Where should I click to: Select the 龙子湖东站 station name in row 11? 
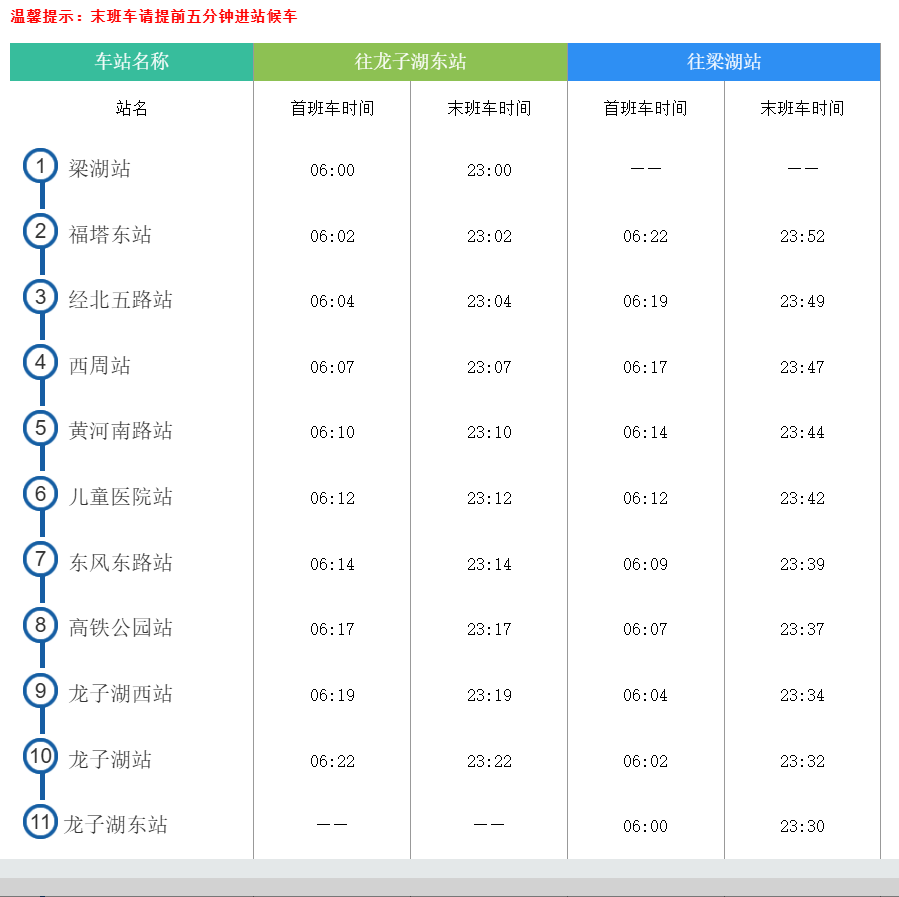[115, 825]
